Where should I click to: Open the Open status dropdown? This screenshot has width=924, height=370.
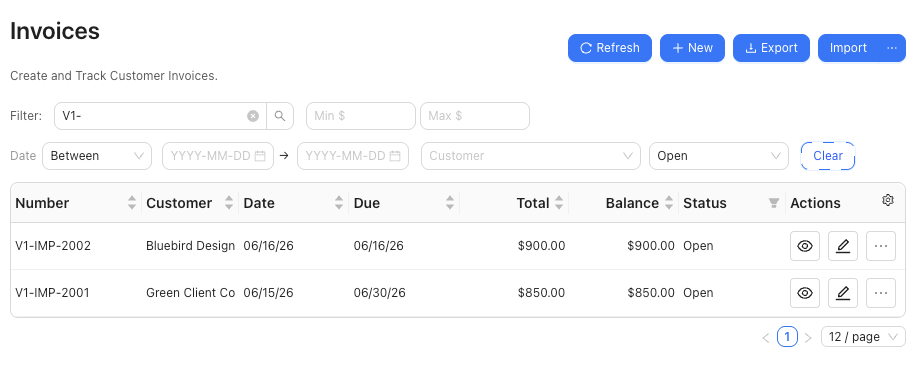point(719,156)
